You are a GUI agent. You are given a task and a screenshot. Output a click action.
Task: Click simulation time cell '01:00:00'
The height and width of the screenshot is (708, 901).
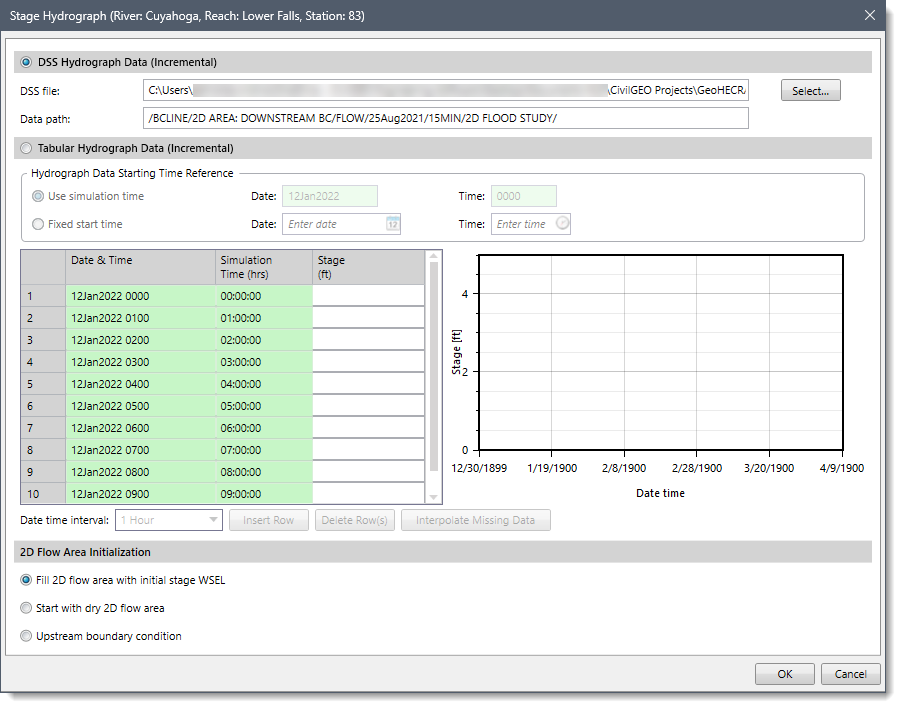(x=264, y=318)
